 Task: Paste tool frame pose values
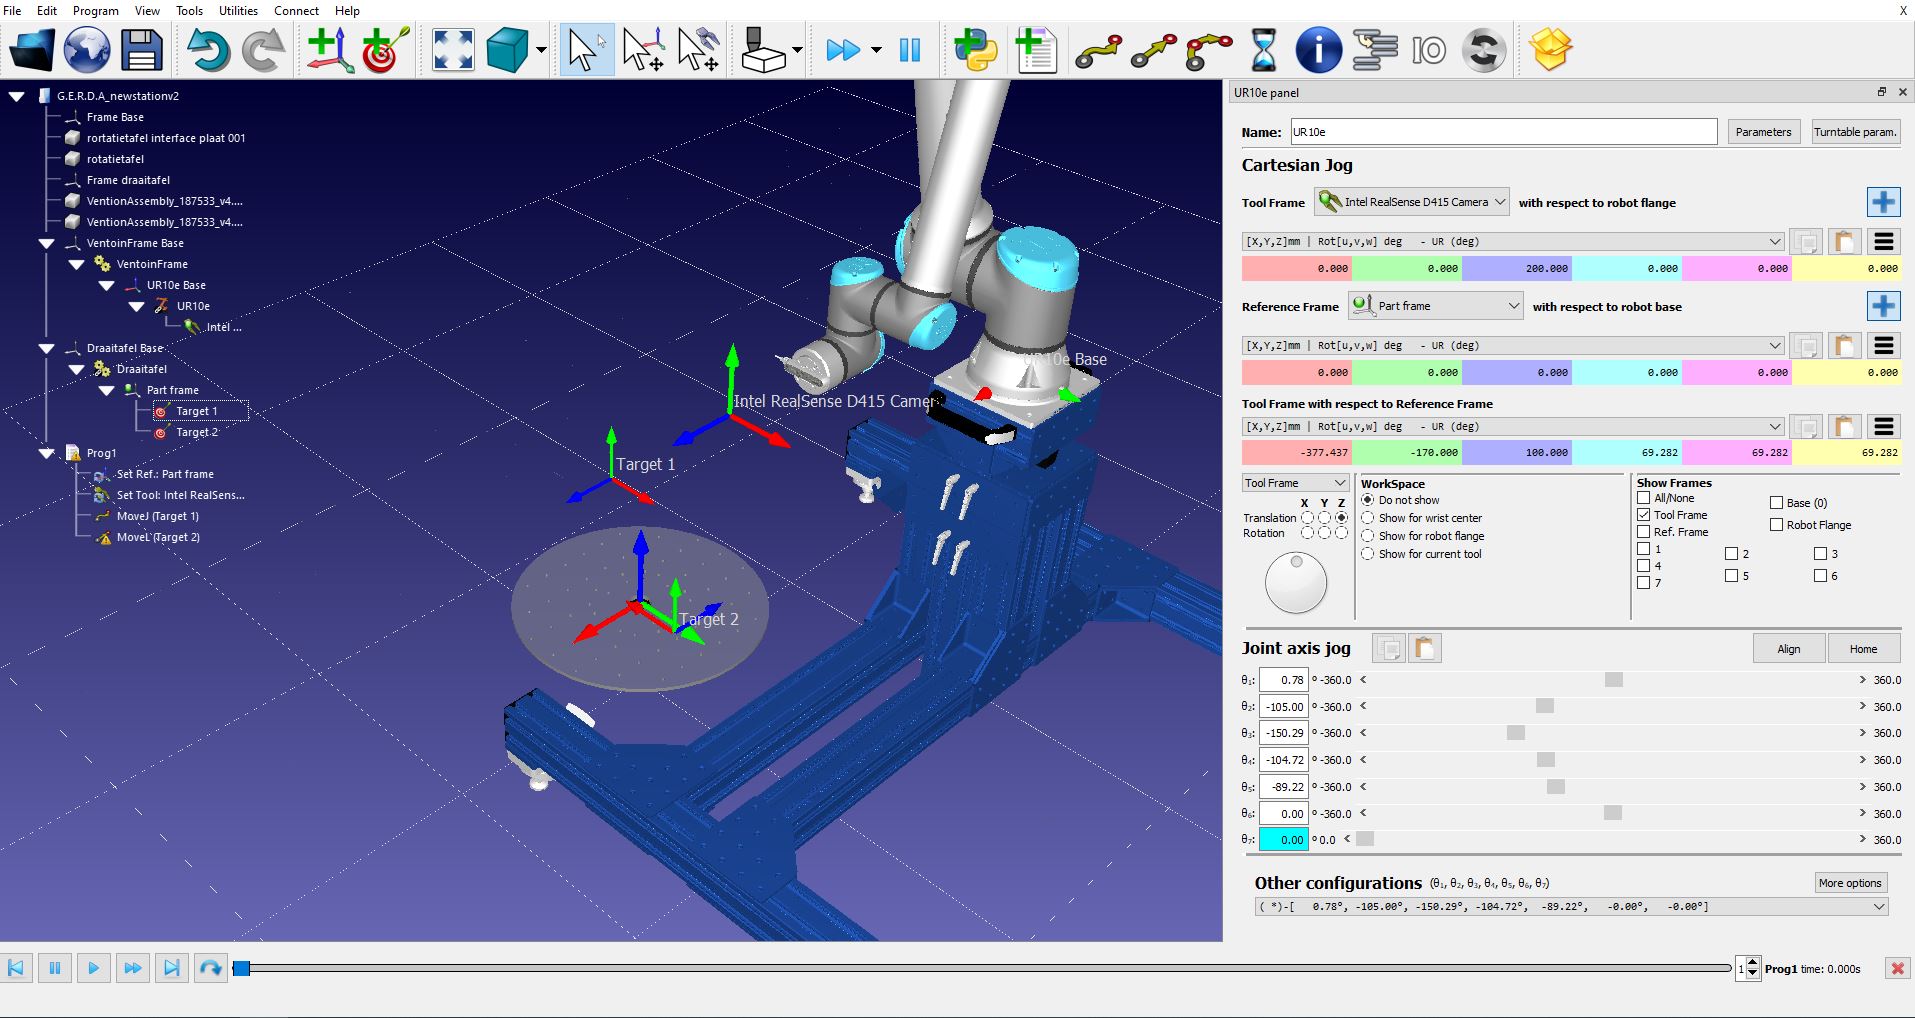tap(1845, 241)
